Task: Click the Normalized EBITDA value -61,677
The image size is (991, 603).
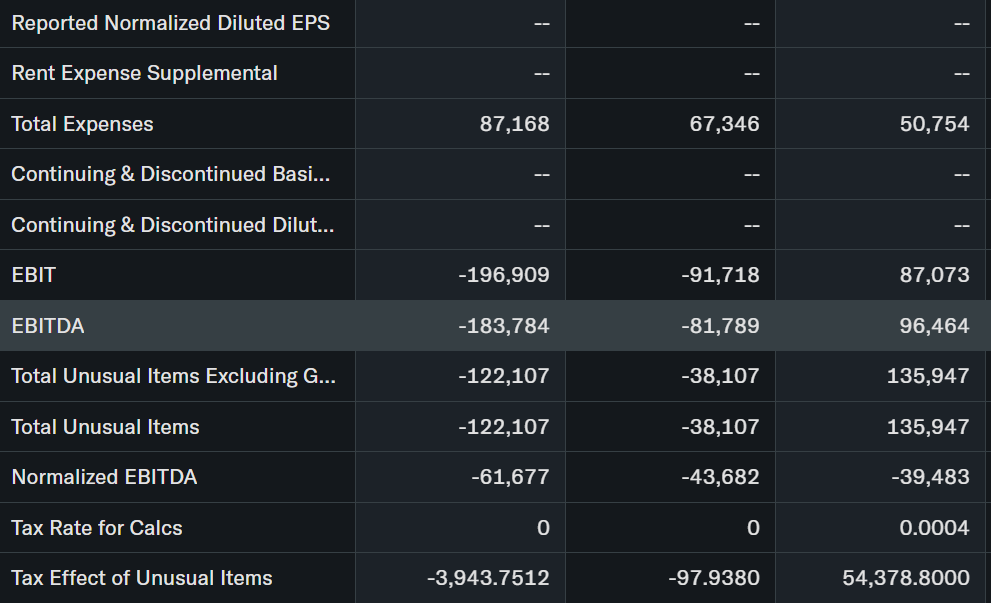Action: [510, 477]
